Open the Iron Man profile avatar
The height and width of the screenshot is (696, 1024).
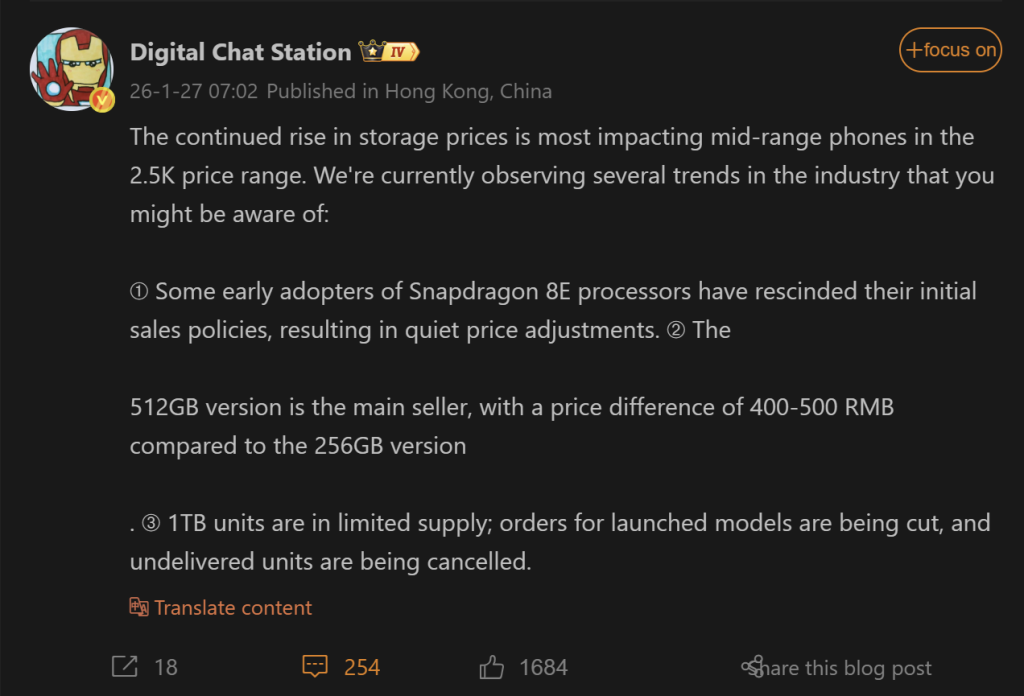pos(72,69)
